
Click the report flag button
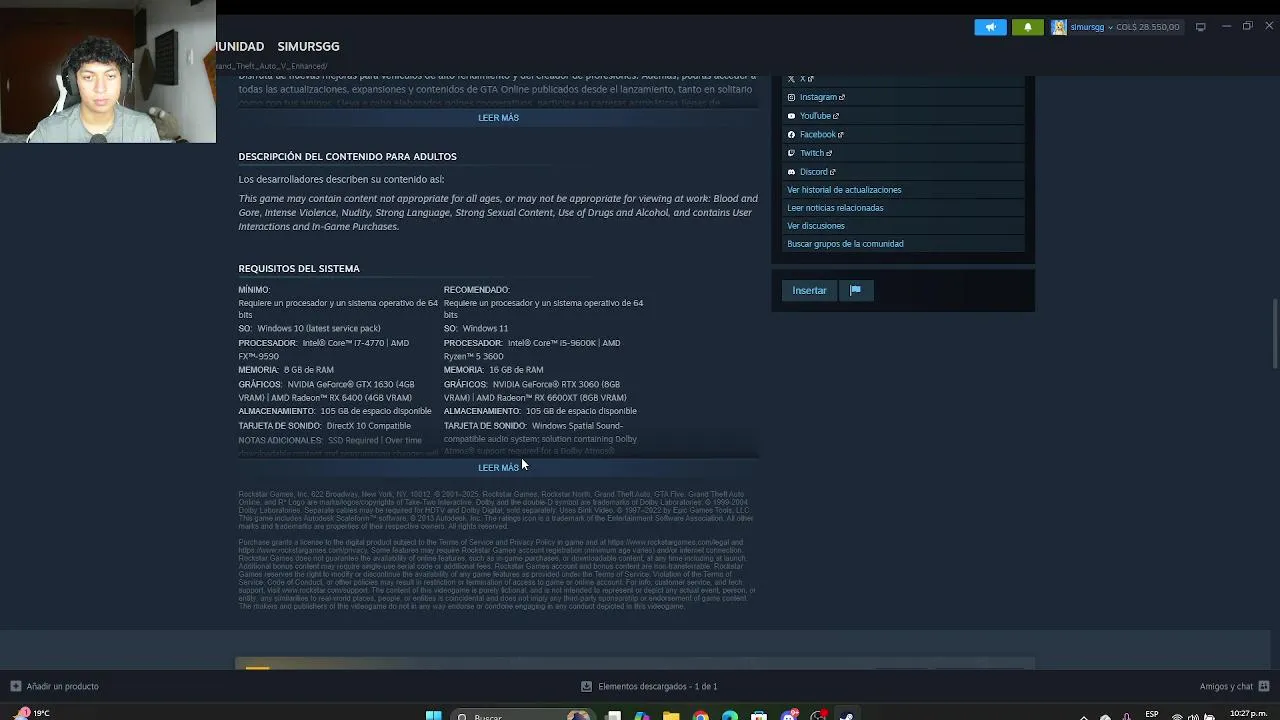pos(855,291)
